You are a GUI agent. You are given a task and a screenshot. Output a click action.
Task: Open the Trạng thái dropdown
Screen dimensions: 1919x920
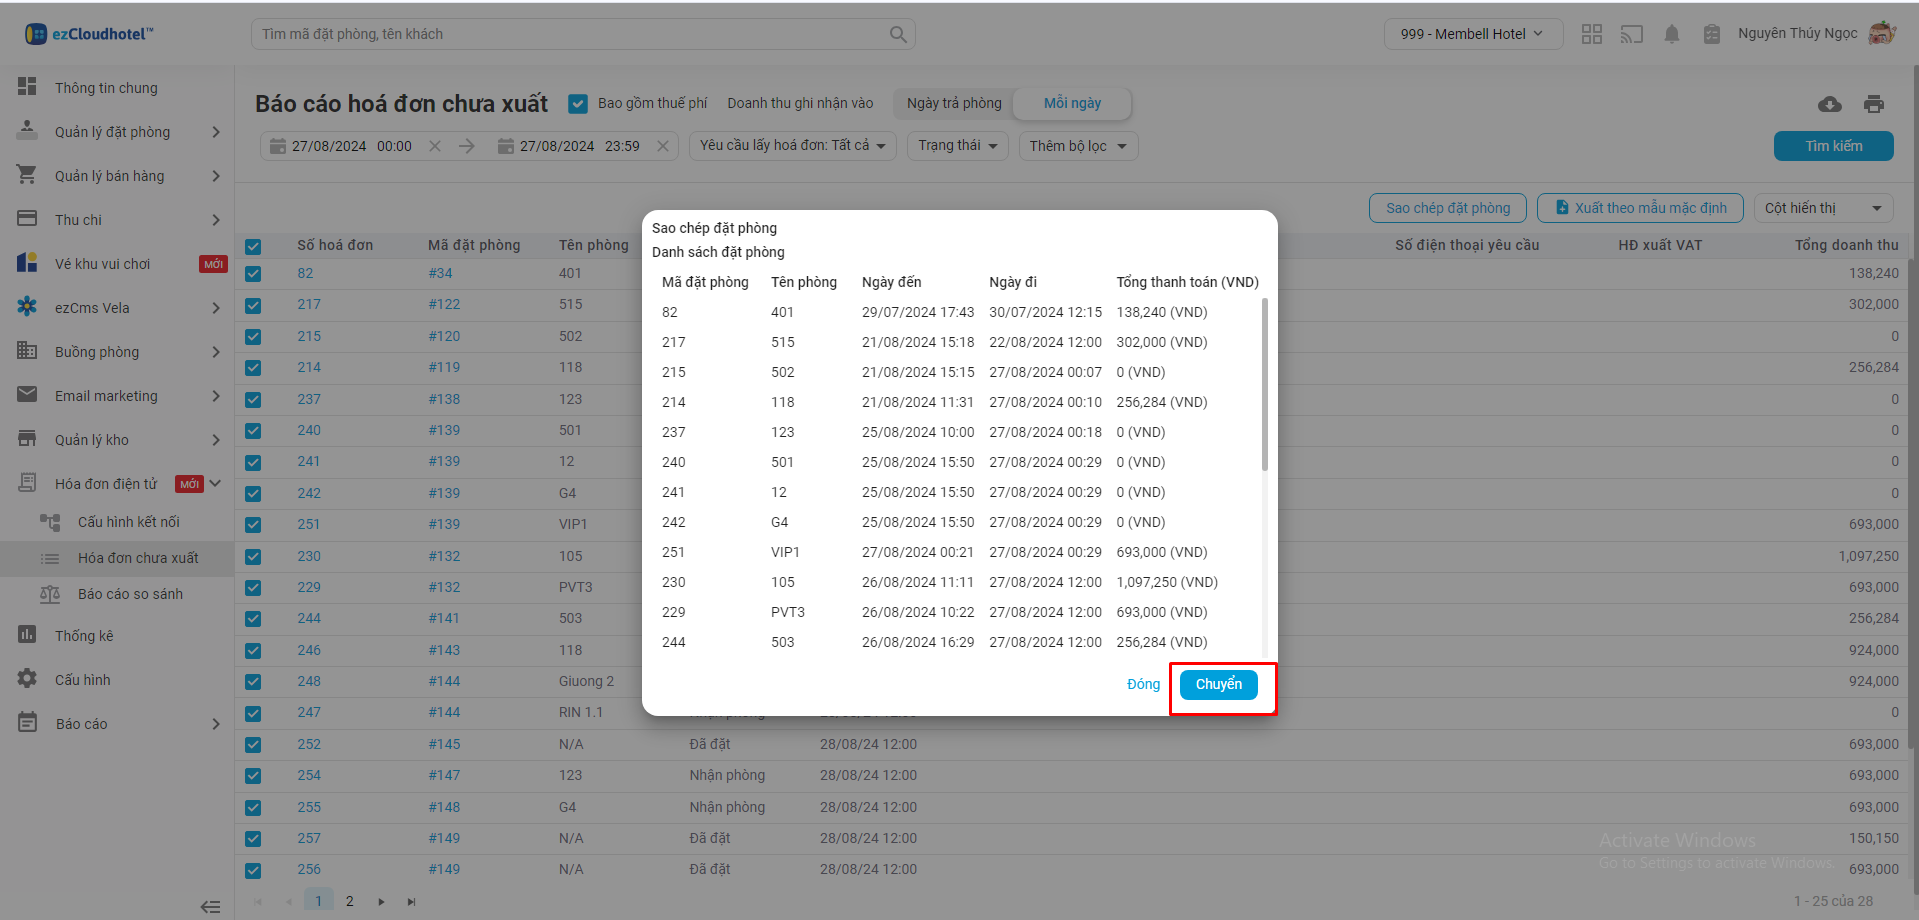[x=957, y=146]
